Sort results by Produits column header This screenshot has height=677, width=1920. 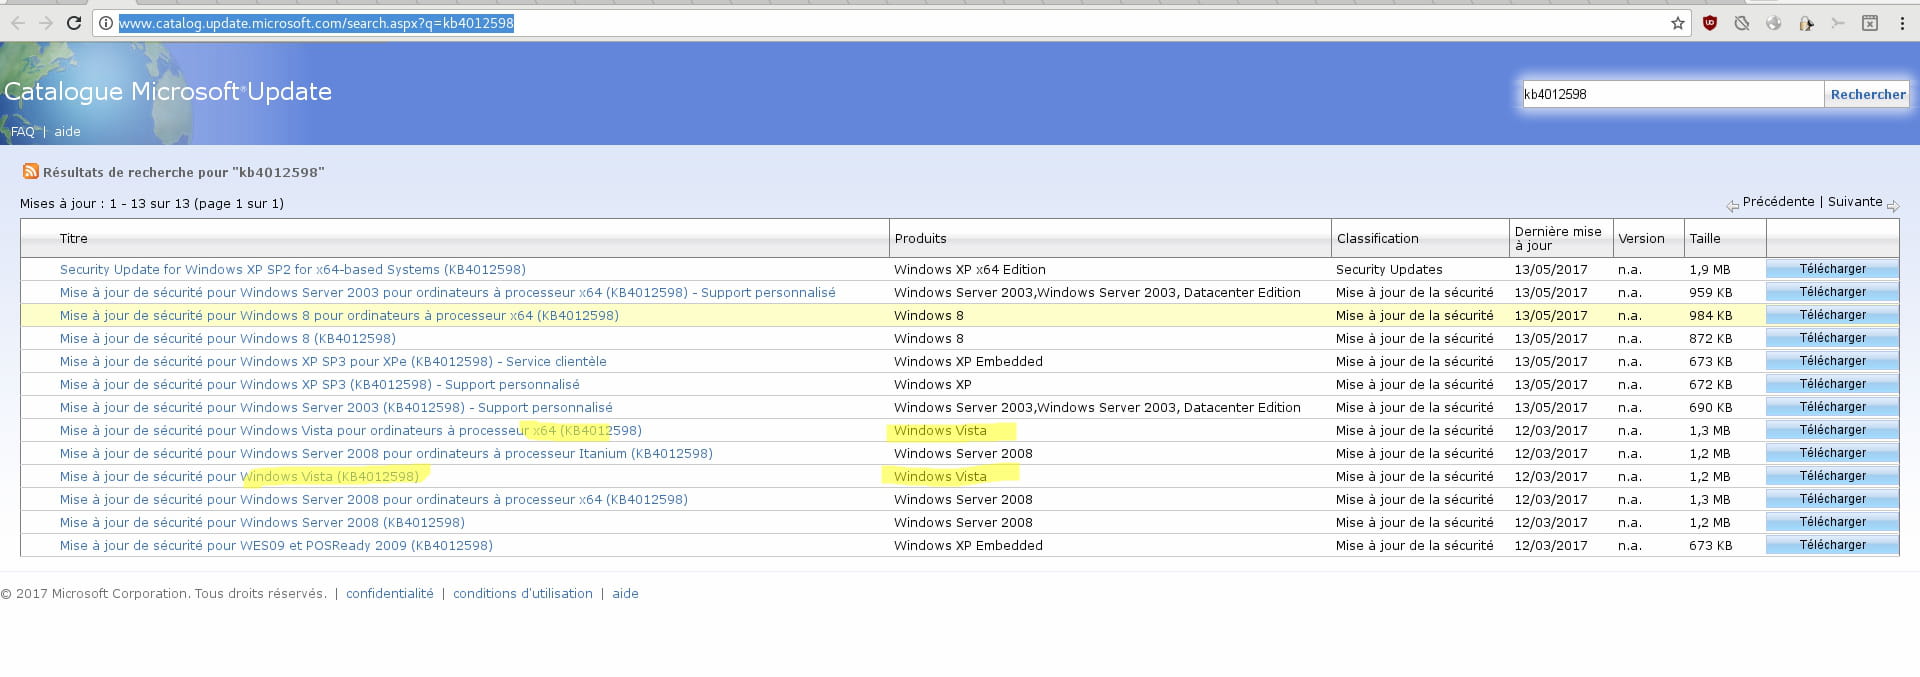920,238
